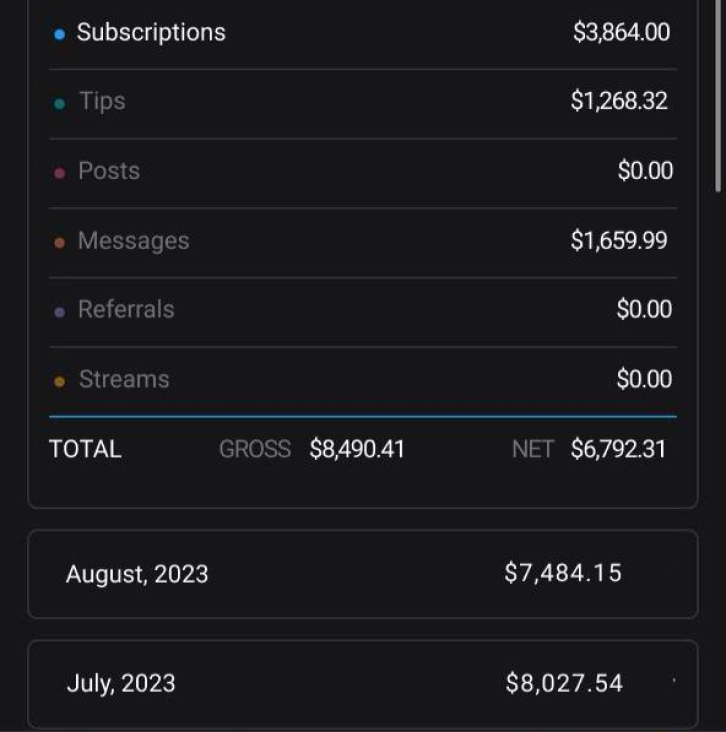This screenshot has width=726, height=732.
Task: Click the teal dot beside Tips
Action: coord(59,103)
